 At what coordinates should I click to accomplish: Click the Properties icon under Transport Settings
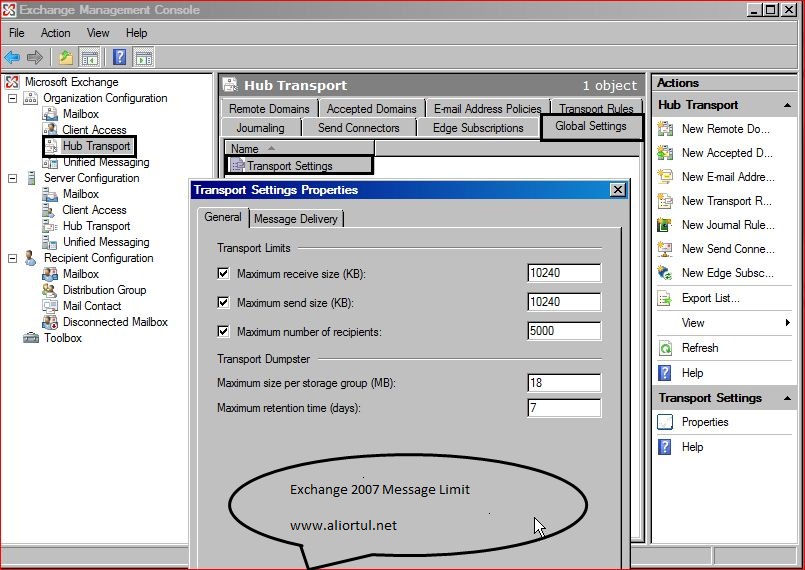click(x=665, y=422)
